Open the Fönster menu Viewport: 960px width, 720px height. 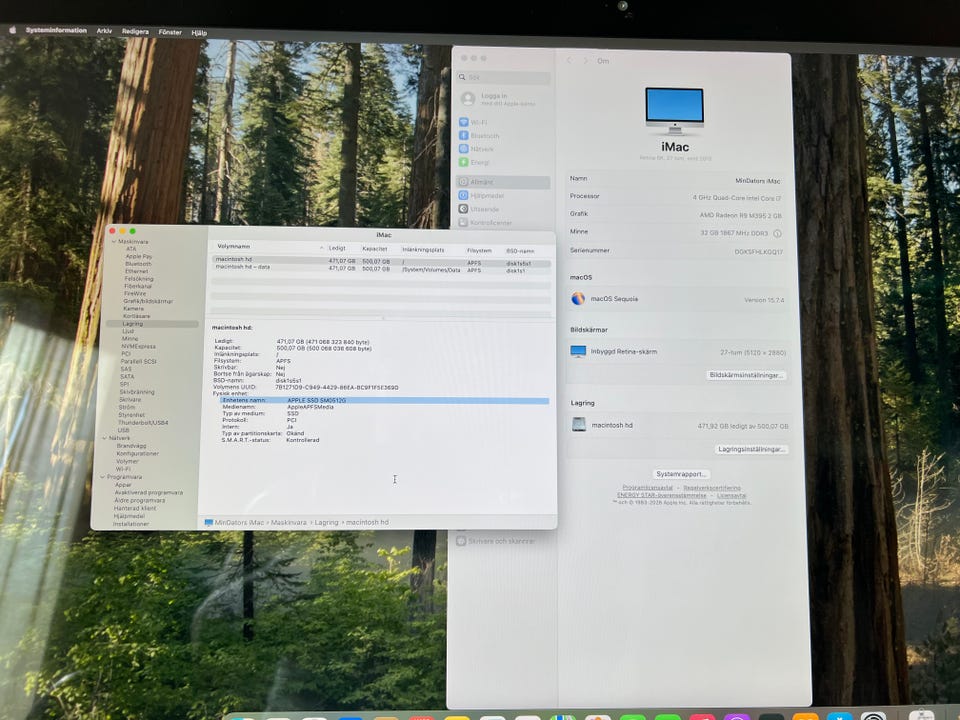coord(170,32)
